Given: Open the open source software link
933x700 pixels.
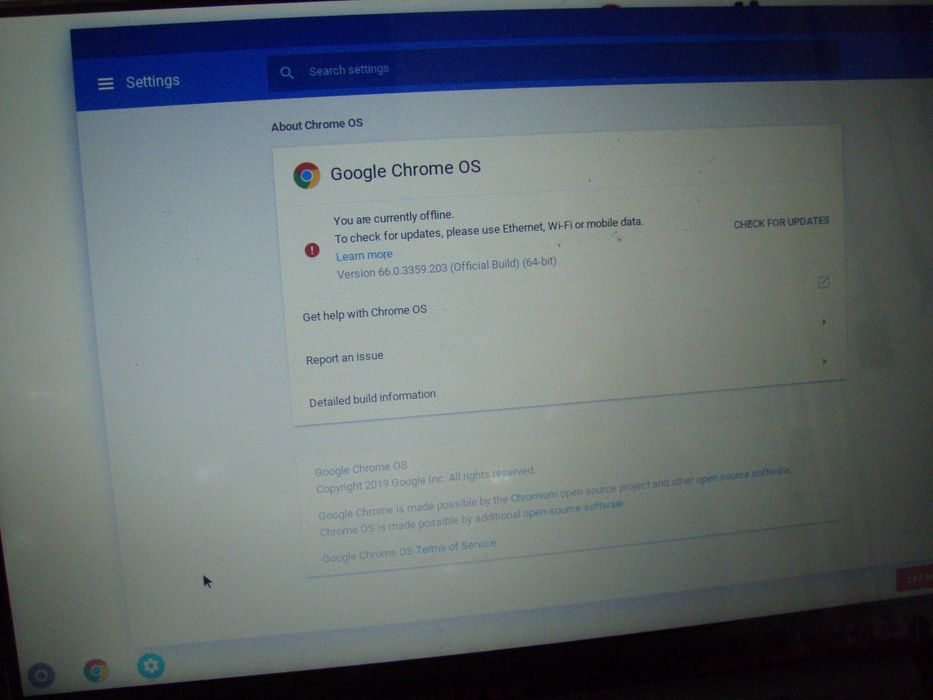Looking at the screenshot, I should tap(743, 475).
